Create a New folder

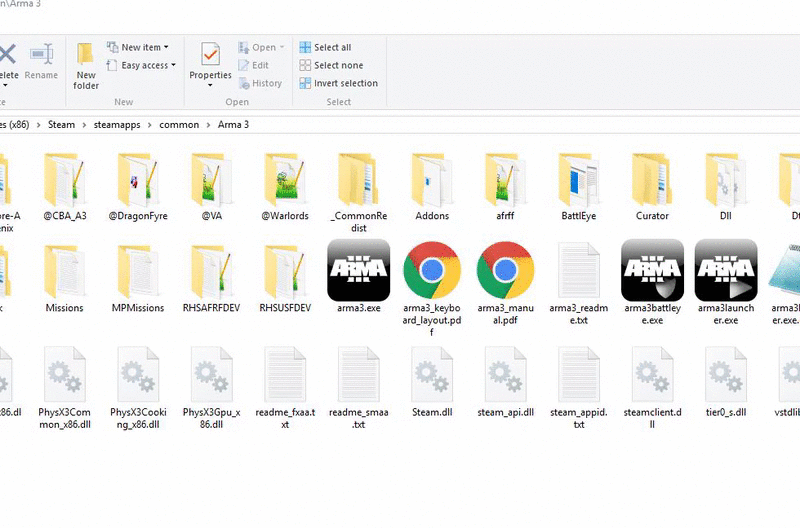coord(86,66)
